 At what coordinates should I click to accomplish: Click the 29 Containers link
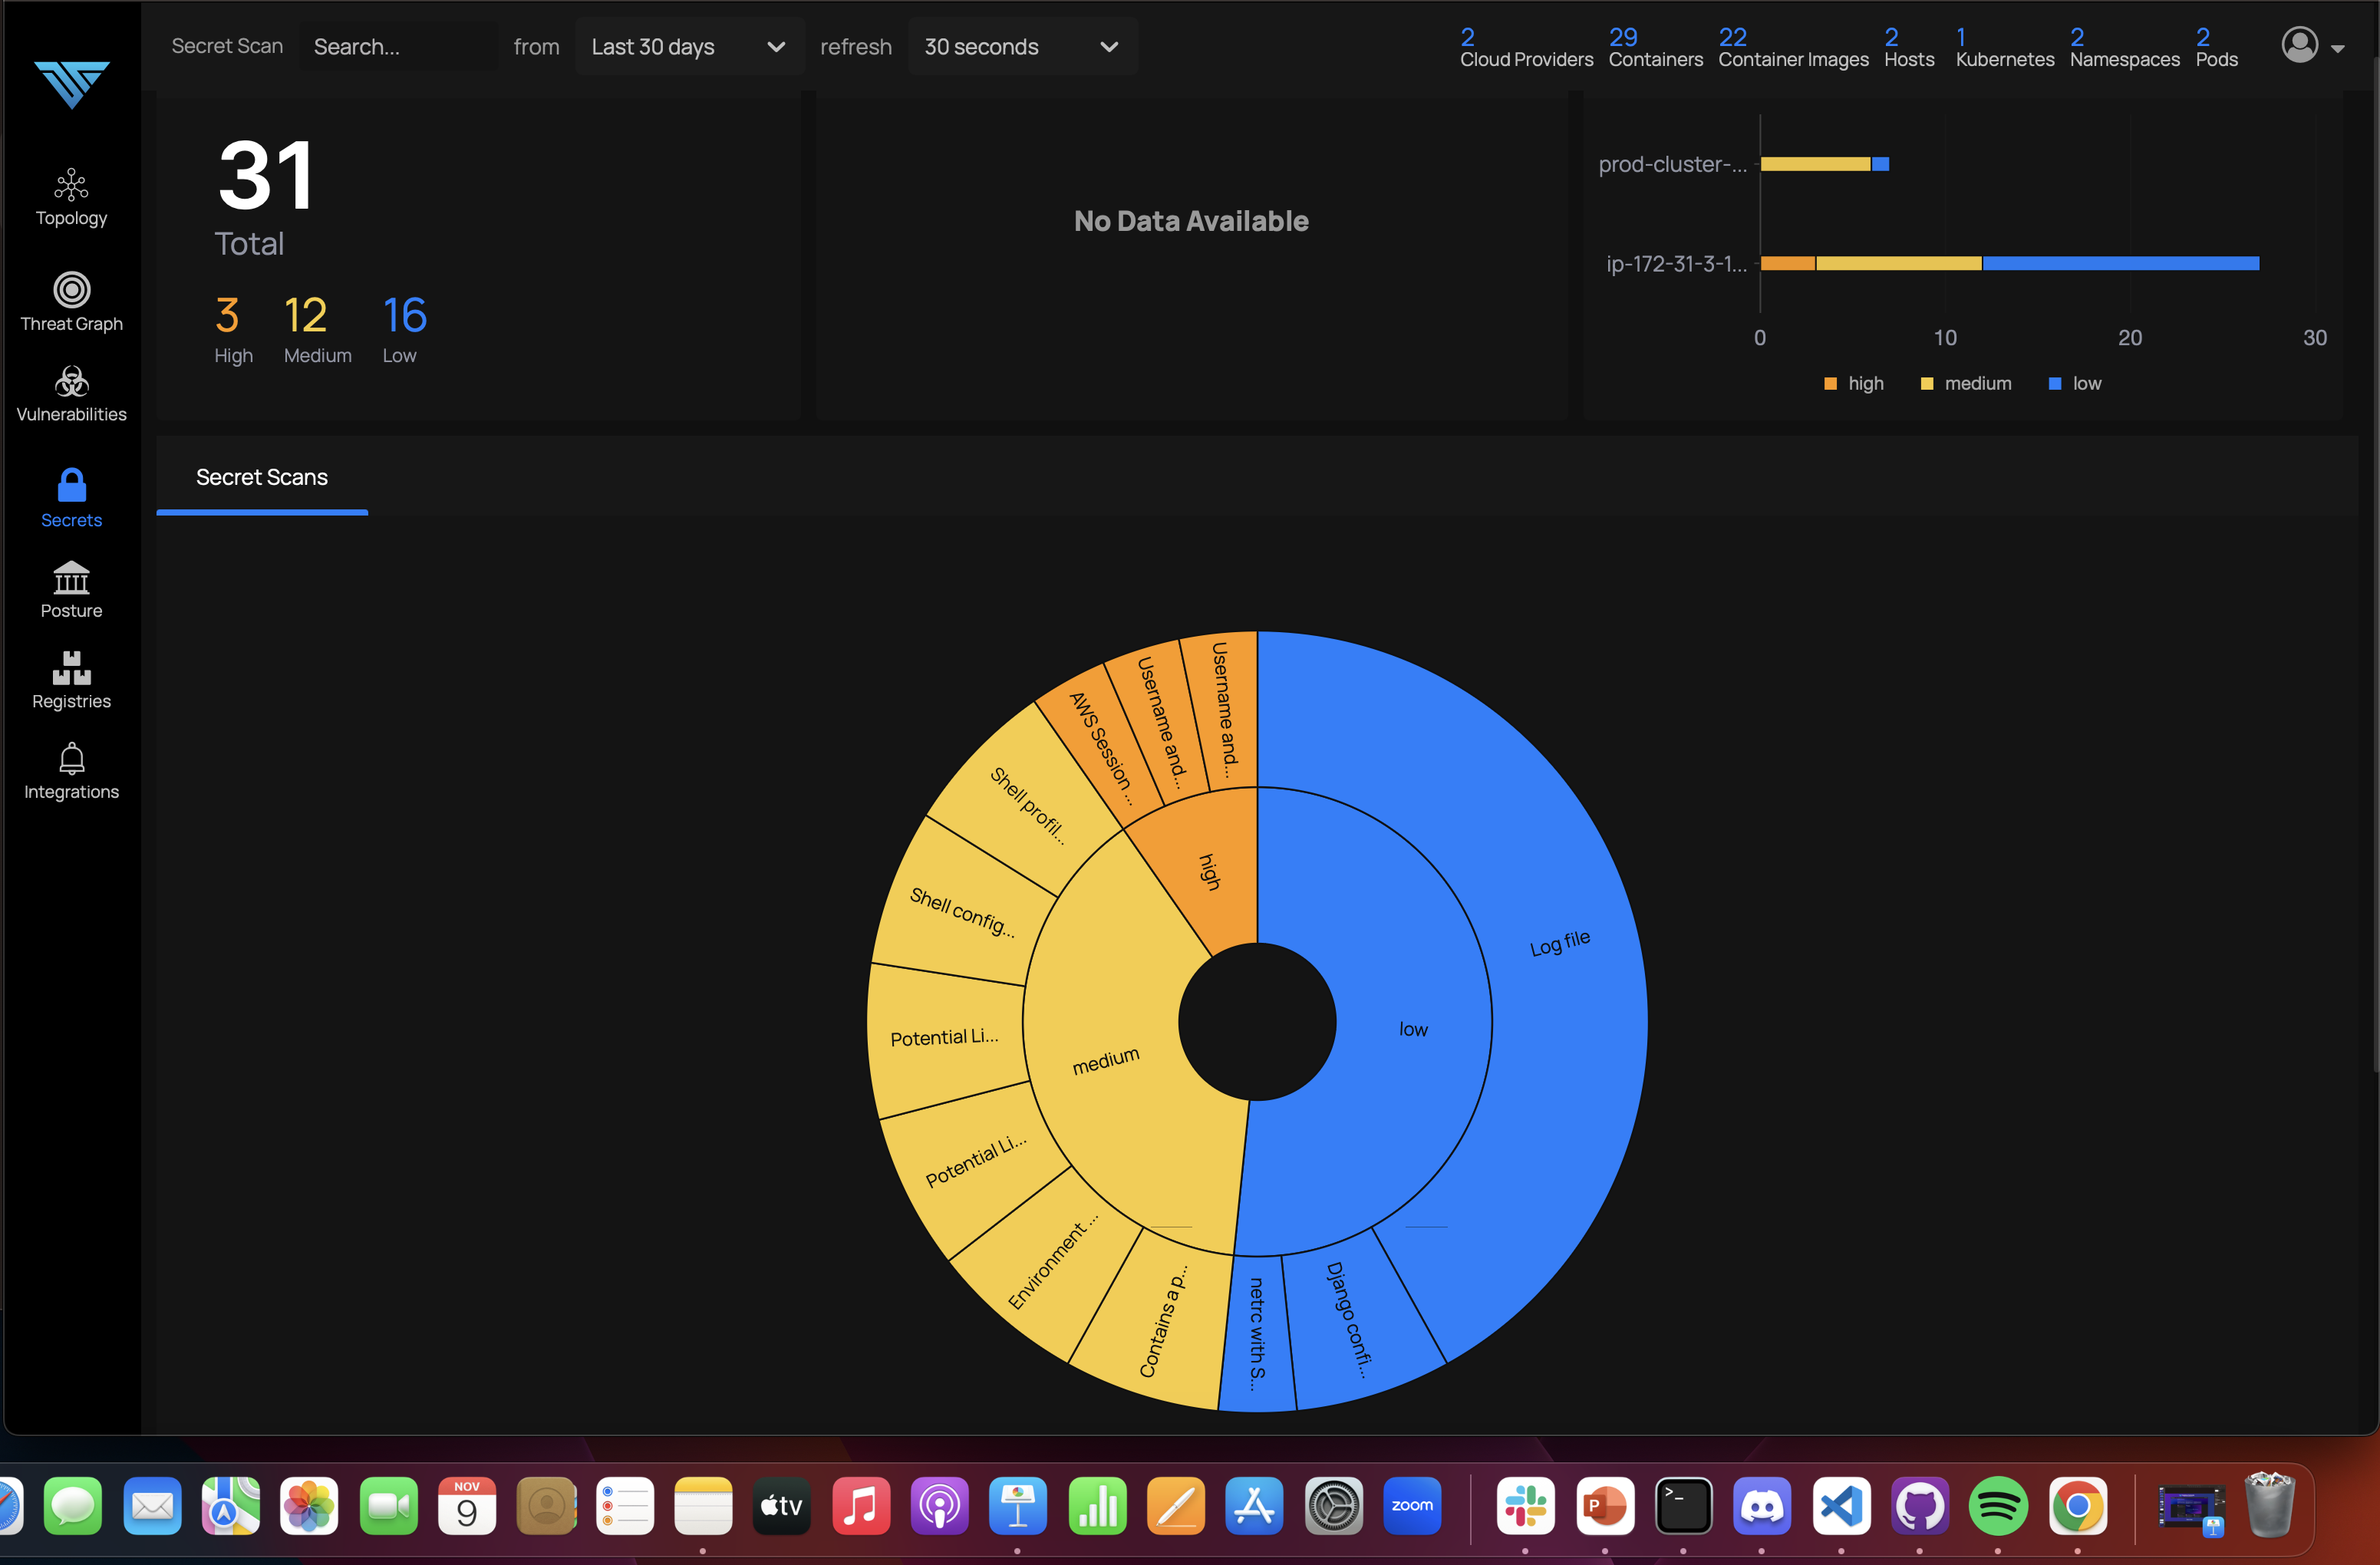[x=1654, y=48]
